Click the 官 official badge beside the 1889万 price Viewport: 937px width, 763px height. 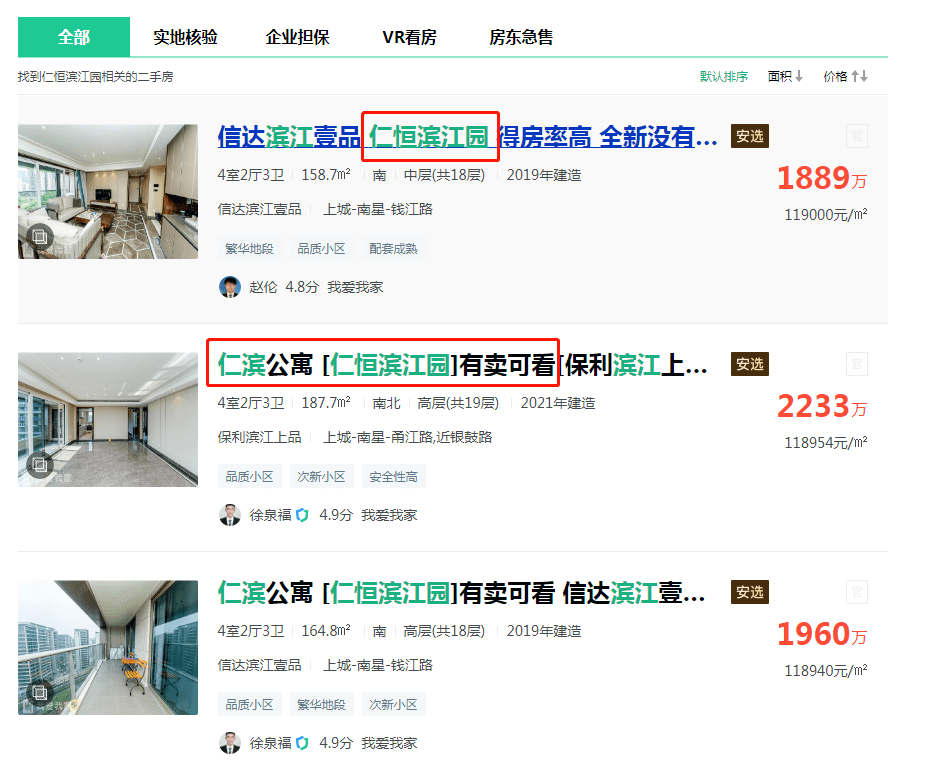tap(857, 136)
